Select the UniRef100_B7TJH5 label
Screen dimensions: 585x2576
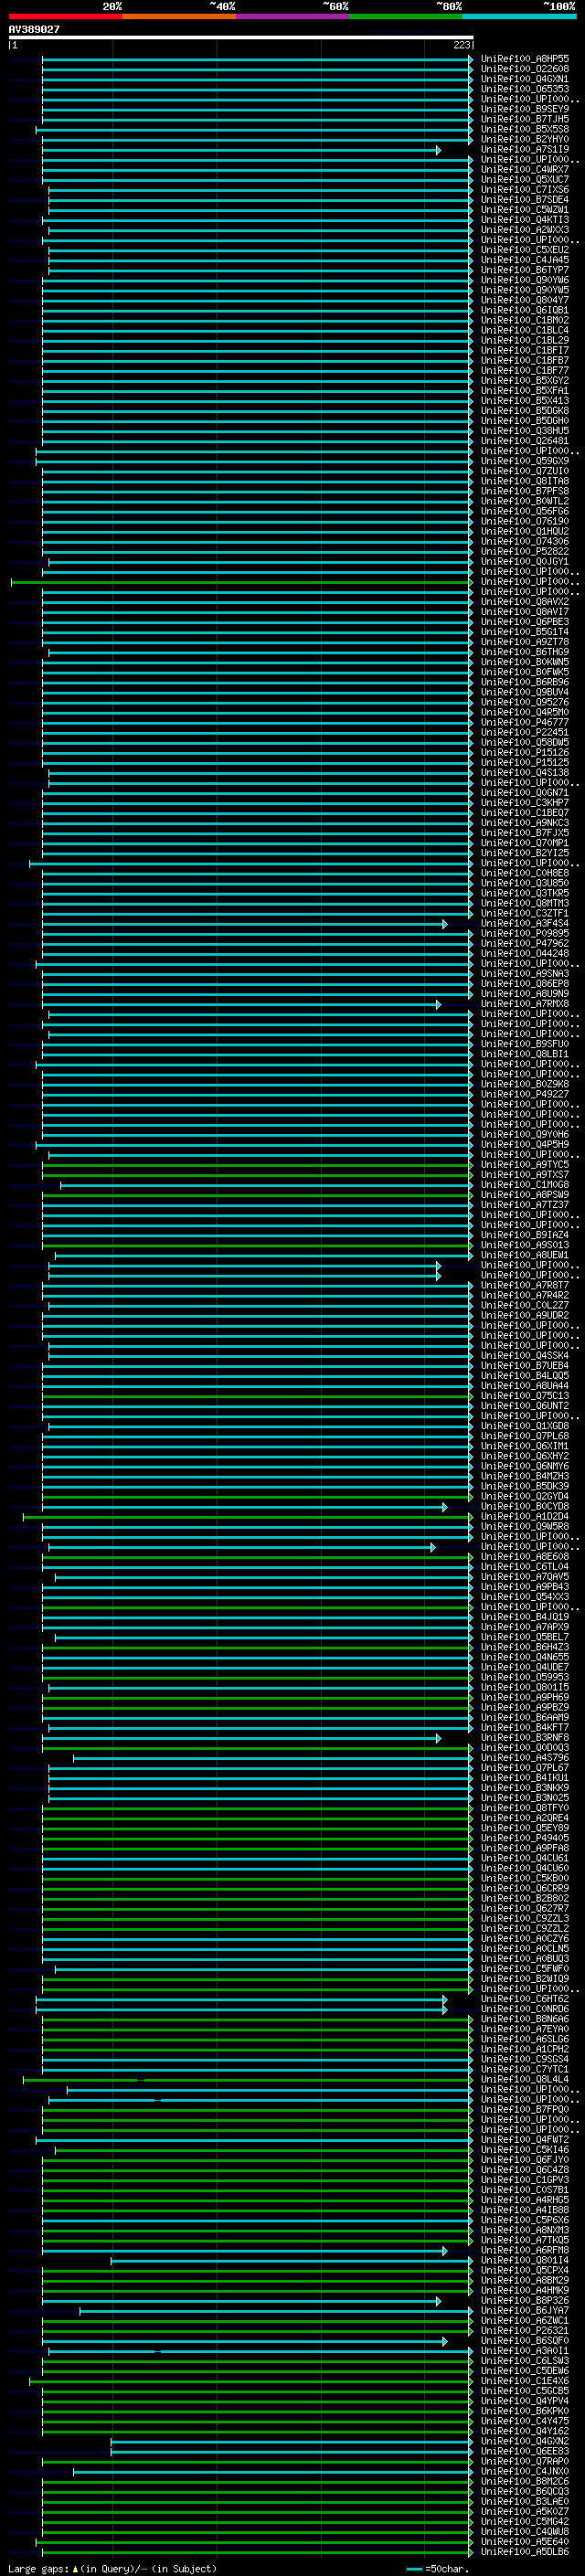point(525,119)
